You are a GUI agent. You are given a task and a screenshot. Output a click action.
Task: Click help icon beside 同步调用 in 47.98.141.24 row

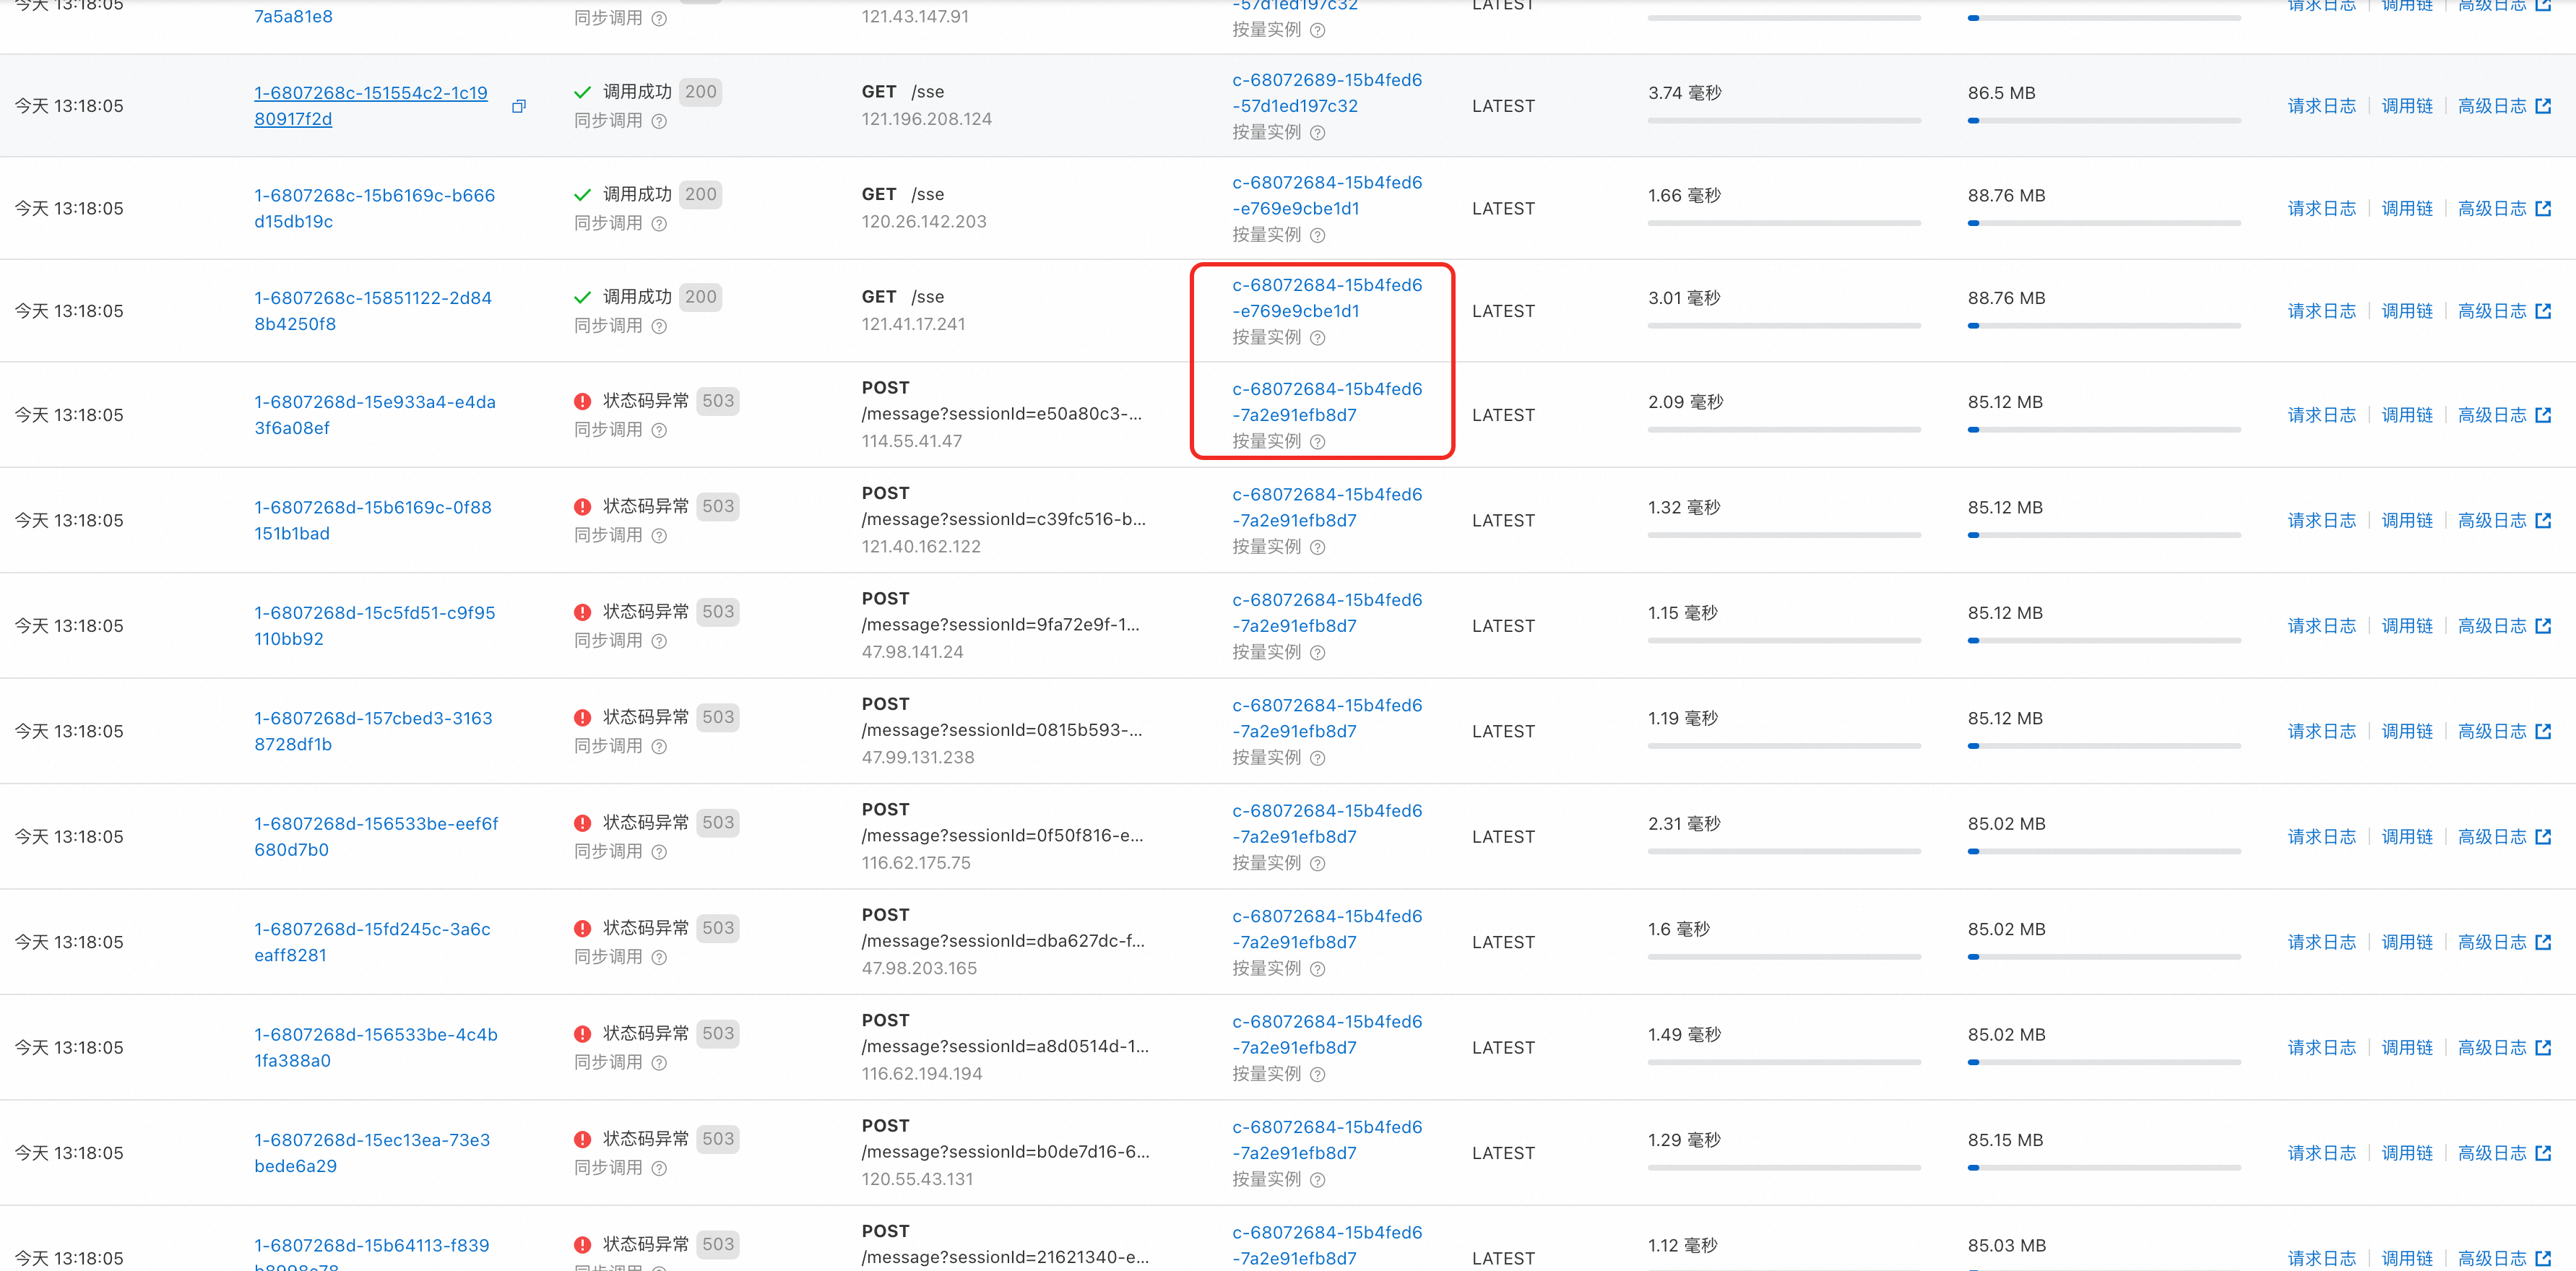point(659,641)
